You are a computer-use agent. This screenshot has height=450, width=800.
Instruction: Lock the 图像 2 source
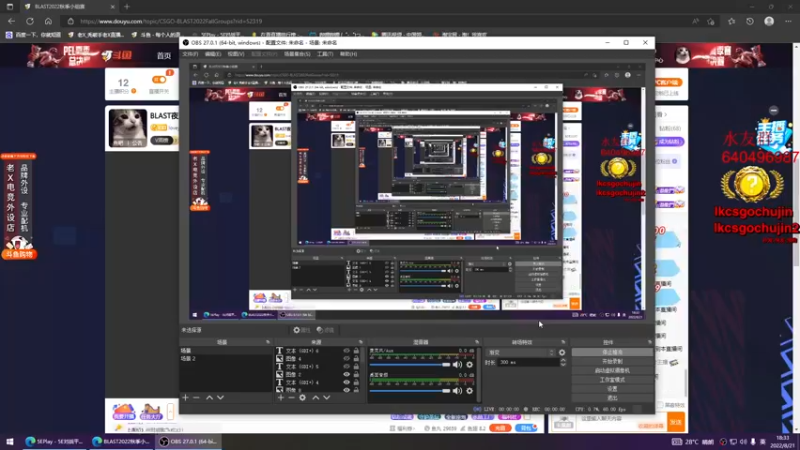(x=356, y=374)
